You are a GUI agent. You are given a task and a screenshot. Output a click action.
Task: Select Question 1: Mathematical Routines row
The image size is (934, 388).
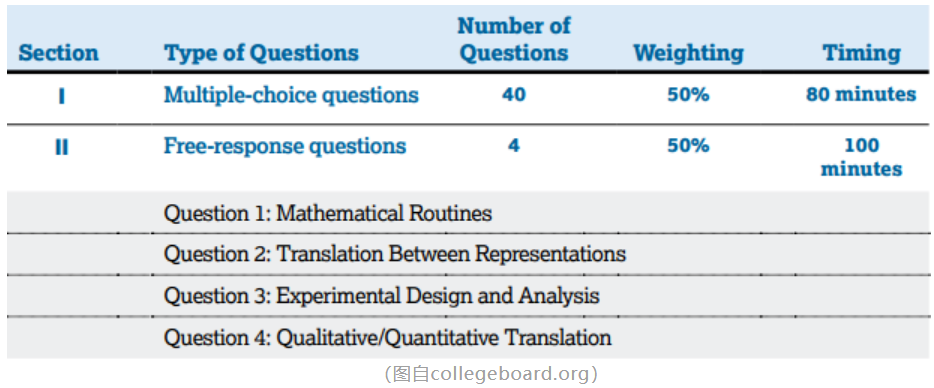(x=468, y=213)
